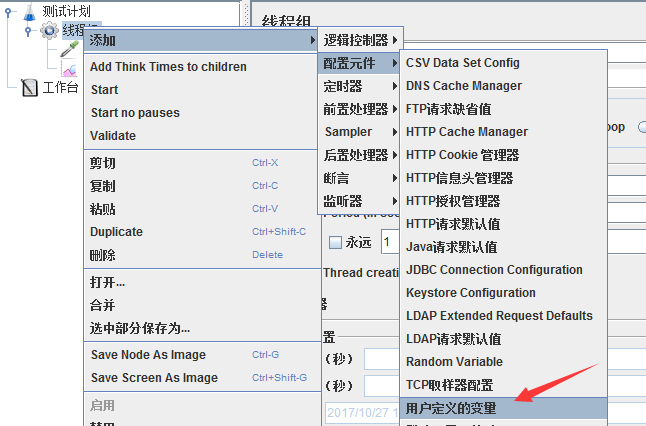Viewport: 646px width, 426px height.
Task: Expand the 定时器 submenu
Action: pos(359,86)
